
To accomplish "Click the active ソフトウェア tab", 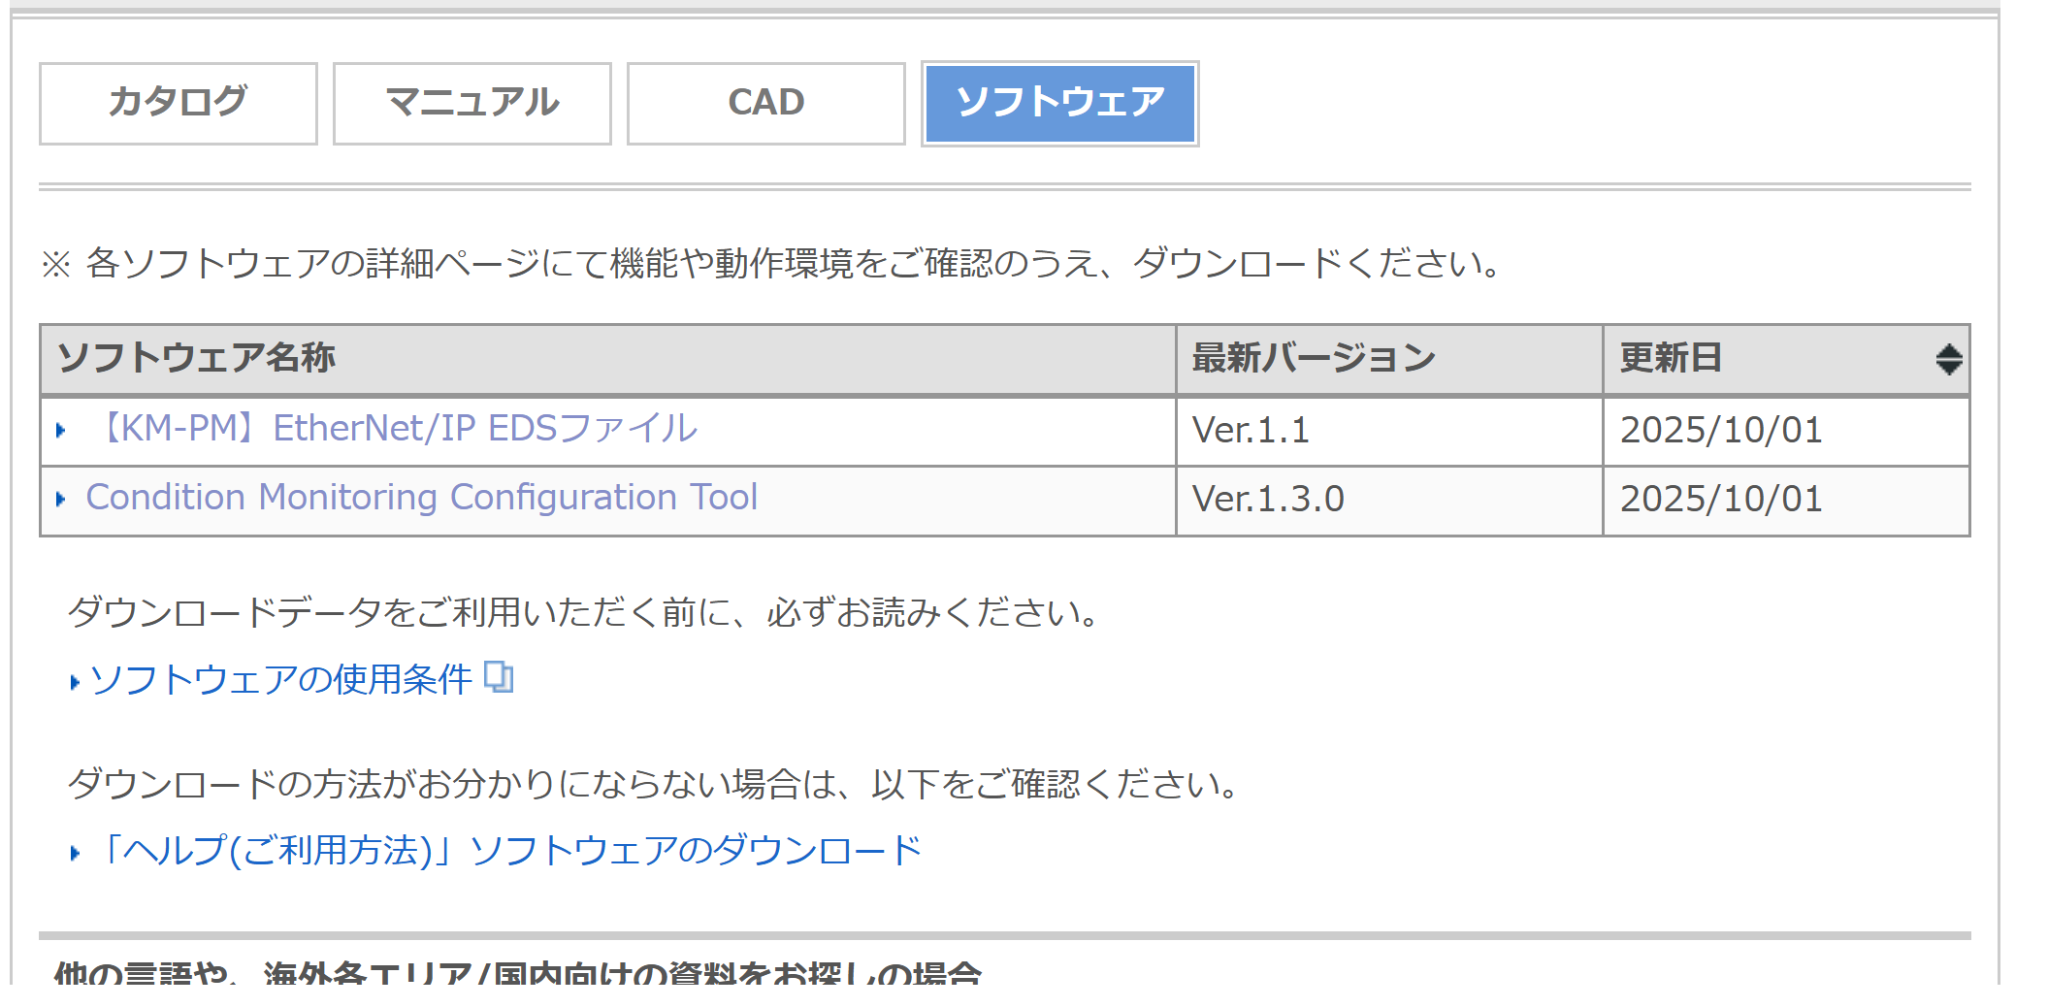I will (x=1060, y=103).
